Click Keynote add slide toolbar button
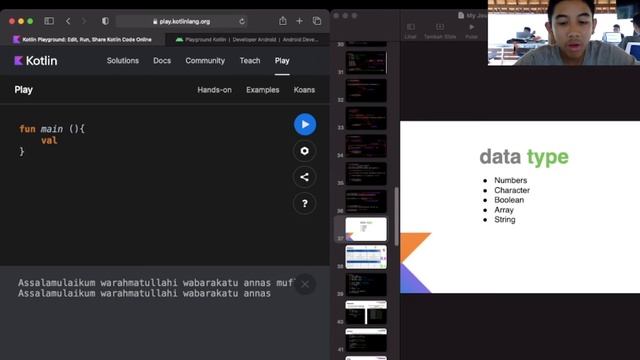Viewport: 640px width, 360px height. tap(440, 31)
